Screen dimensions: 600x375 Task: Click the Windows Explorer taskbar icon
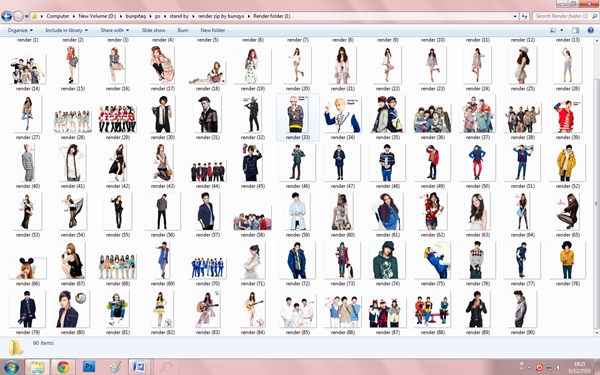tap(37, 367)
